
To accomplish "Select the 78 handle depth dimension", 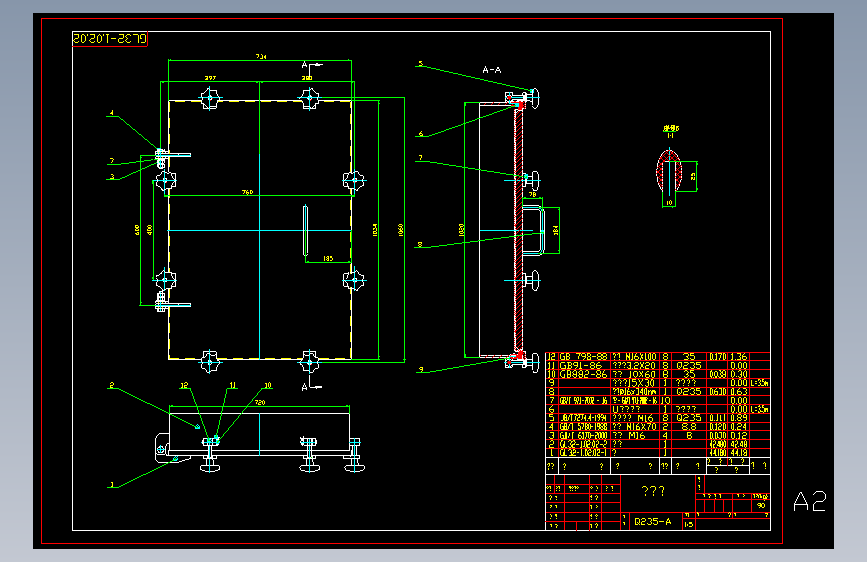I will [532, 194].
